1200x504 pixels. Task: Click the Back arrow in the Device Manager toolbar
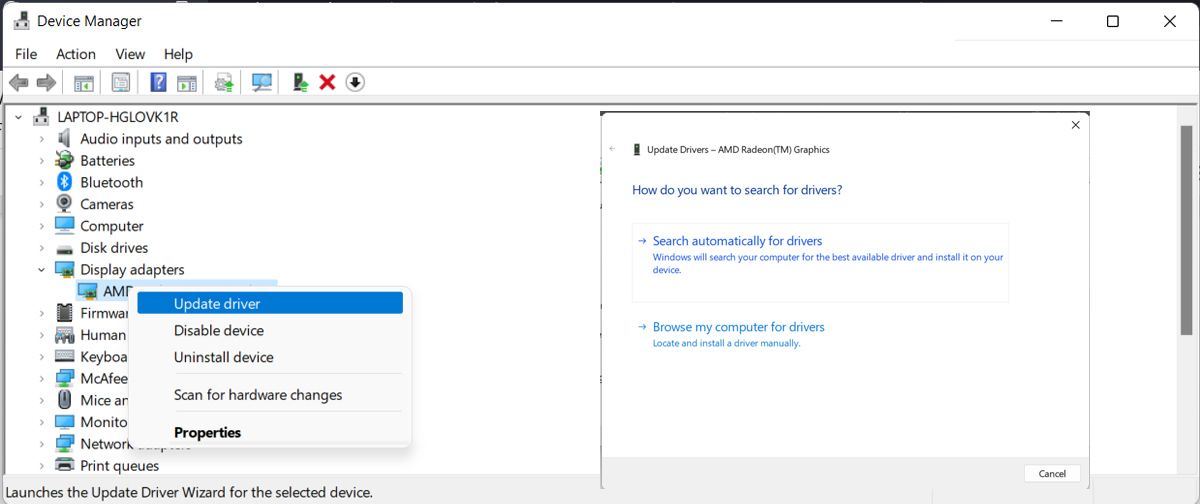point(18,82)
